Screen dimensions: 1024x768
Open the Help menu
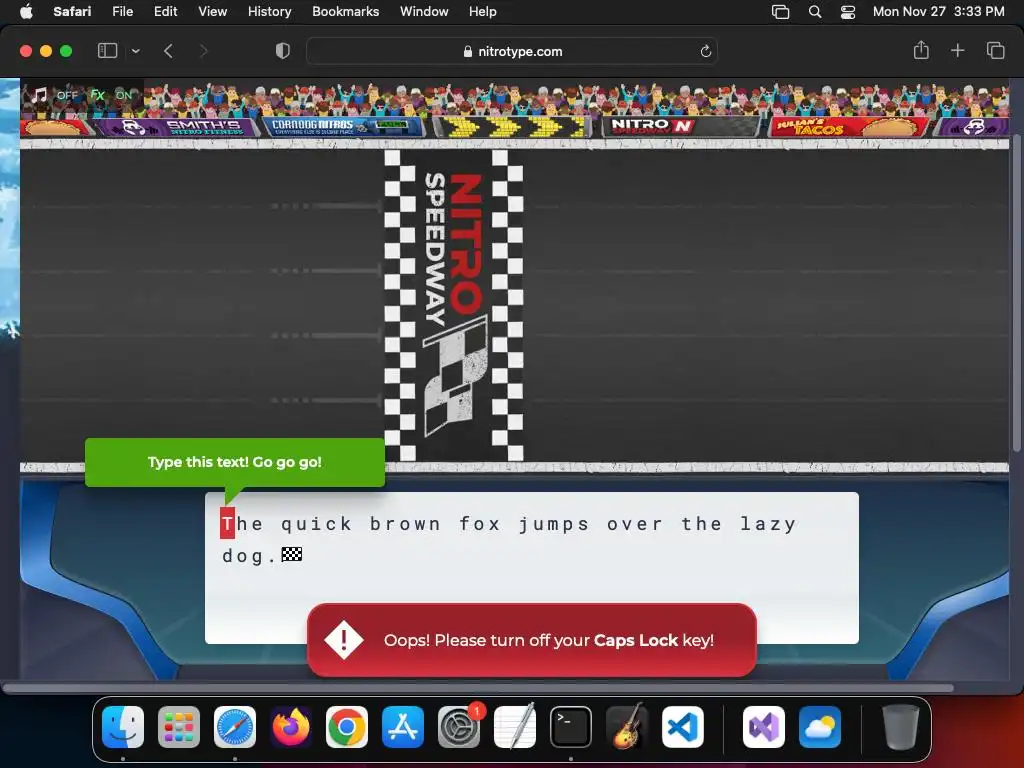(483, 12)
